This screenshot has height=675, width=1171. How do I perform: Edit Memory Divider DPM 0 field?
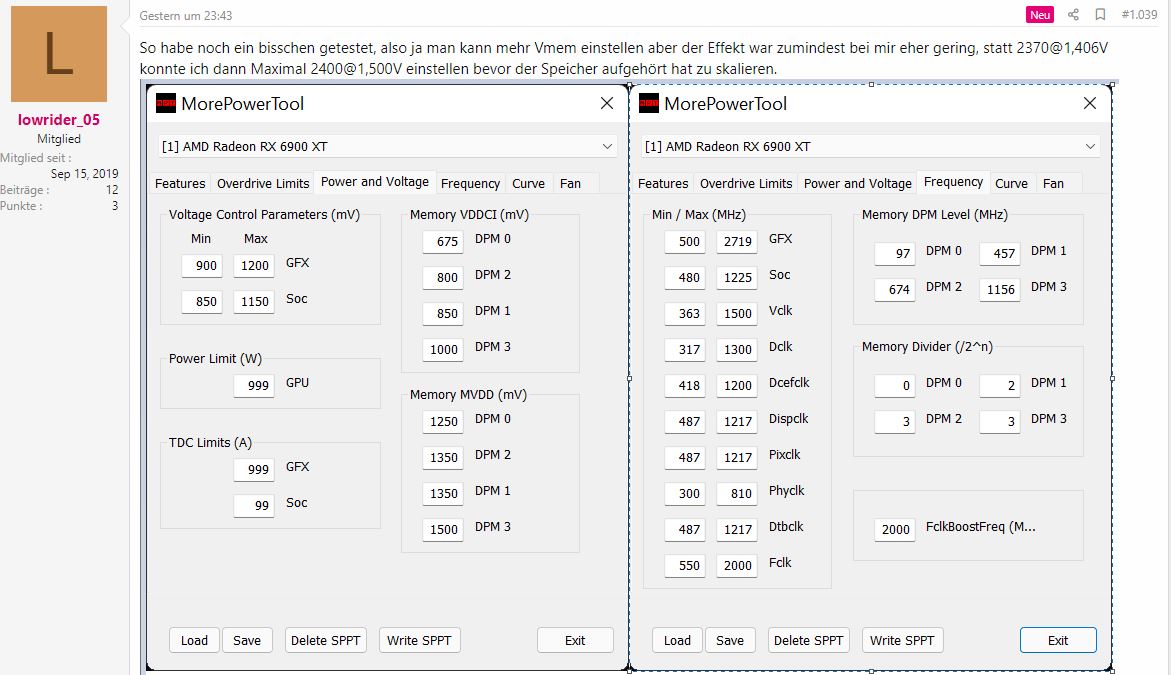[895, 385]
